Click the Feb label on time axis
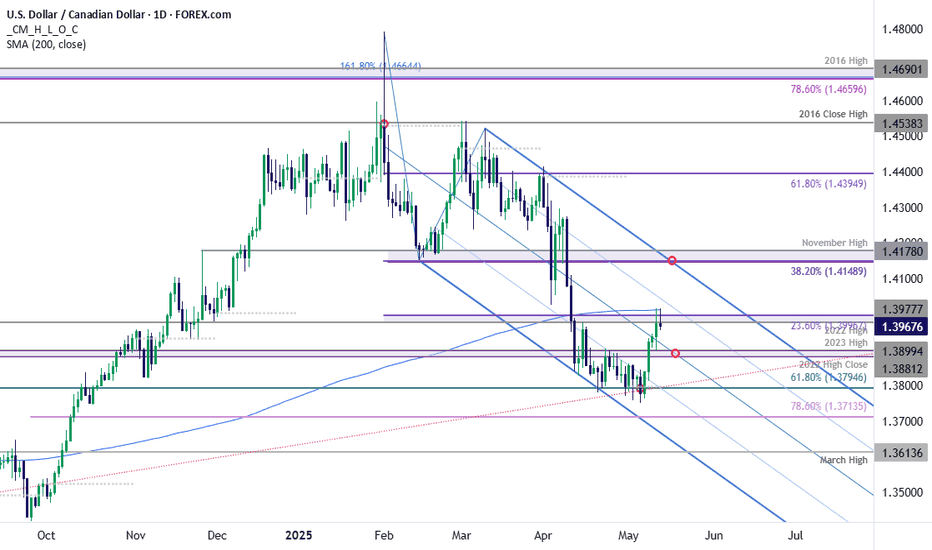This screenshot has height=550, width=932. (384, 535)
